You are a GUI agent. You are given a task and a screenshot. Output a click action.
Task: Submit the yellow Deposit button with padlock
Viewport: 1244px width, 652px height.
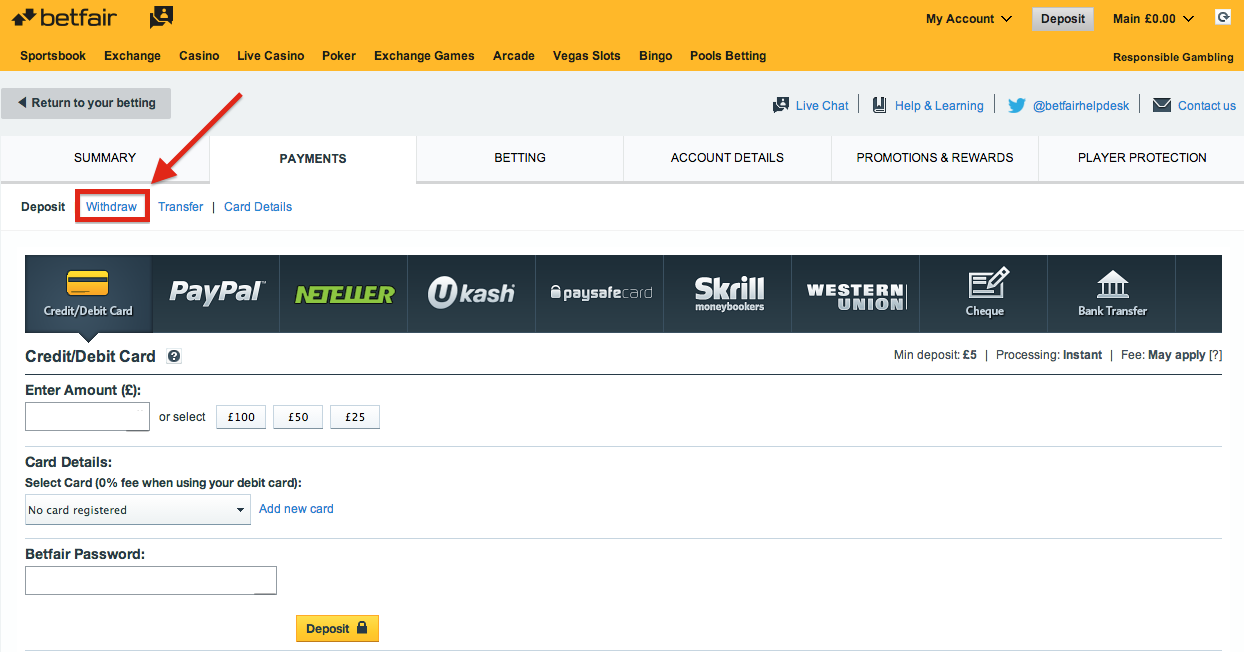point(337,629)
